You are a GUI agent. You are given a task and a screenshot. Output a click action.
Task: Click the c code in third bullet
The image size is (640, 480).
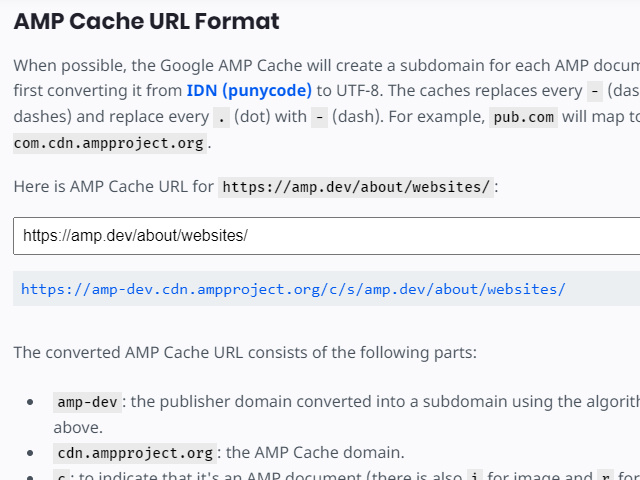point(61,476)
